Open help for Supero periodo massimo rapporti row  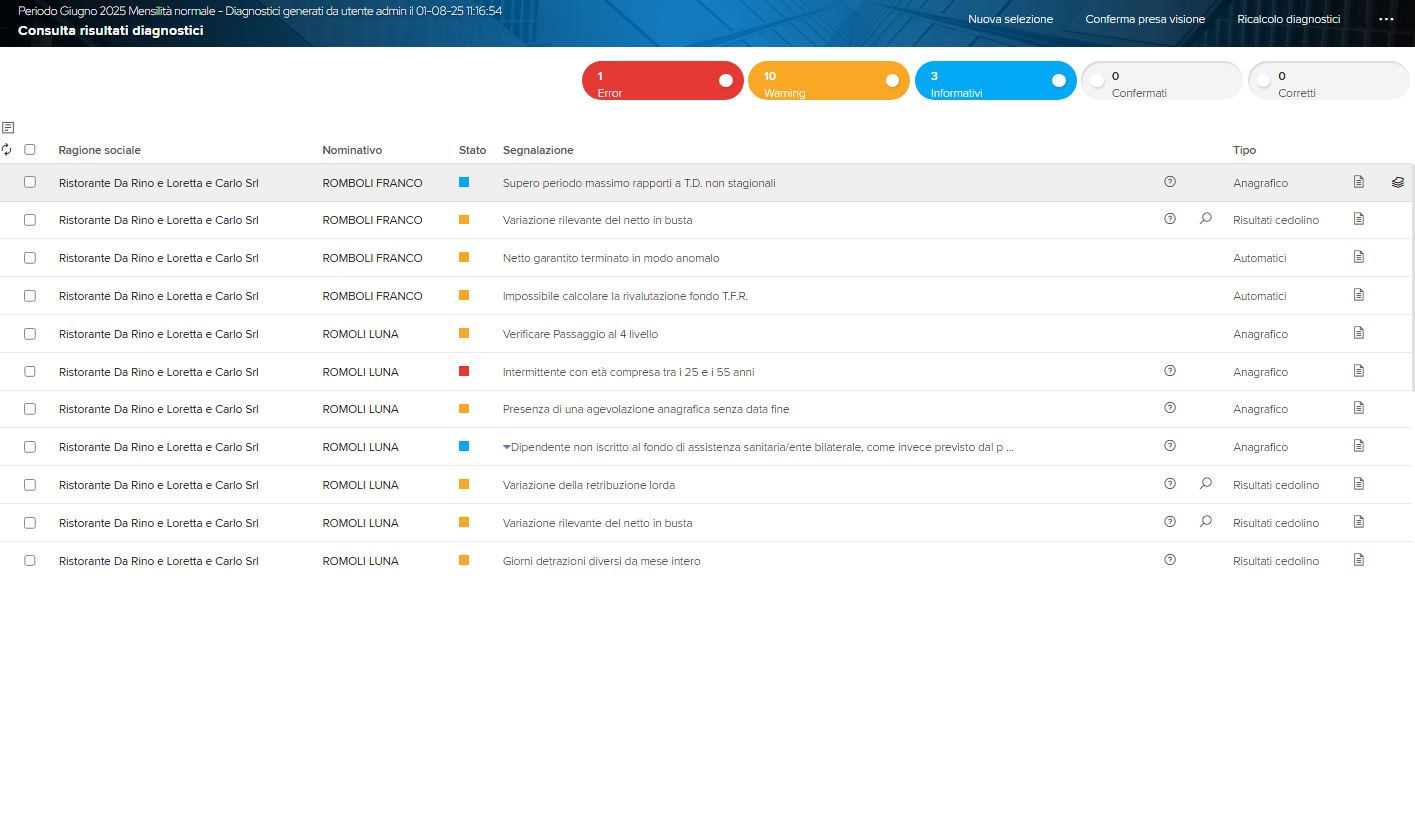pyautogui.click(x=1170, y=182)
